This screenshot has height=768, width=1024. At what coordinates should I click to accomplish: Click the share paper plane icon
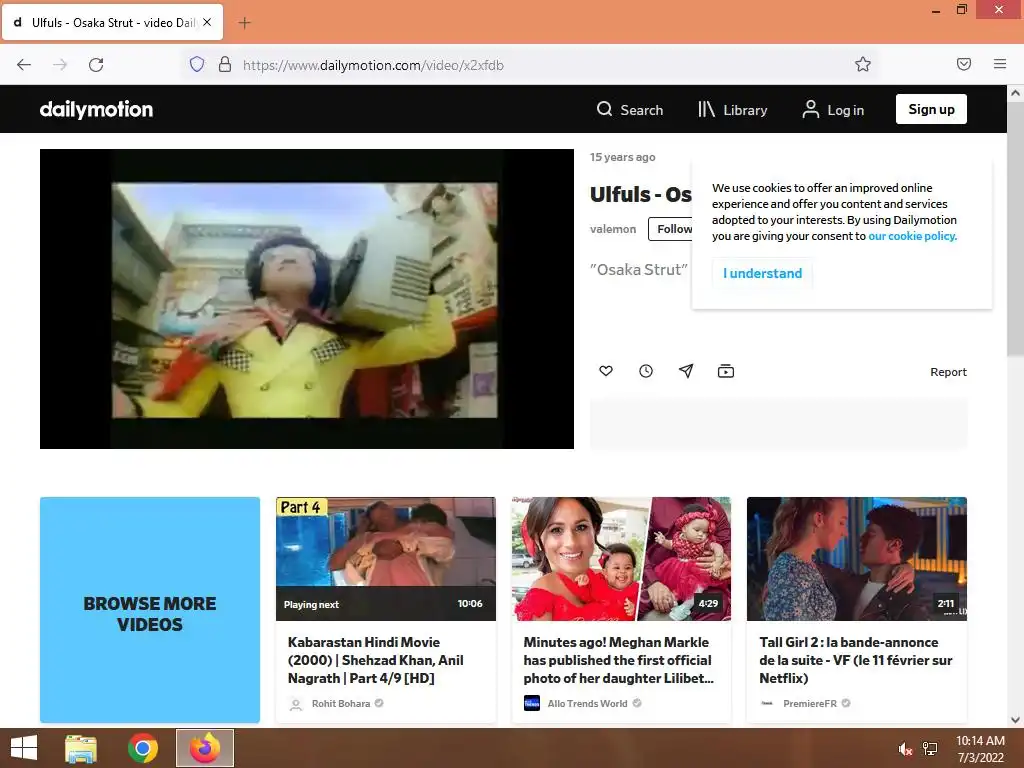(x=686, y=371)
